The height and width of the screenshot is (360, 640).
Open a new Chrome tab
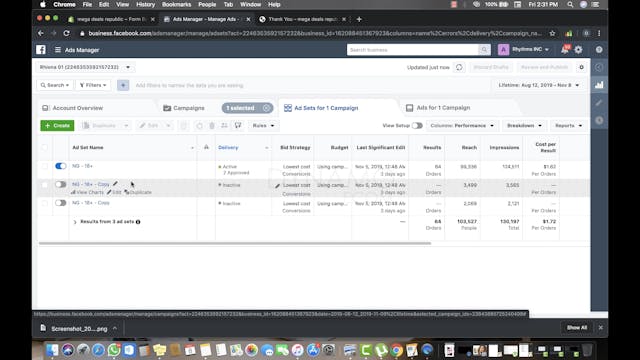[x=359, y=19]
